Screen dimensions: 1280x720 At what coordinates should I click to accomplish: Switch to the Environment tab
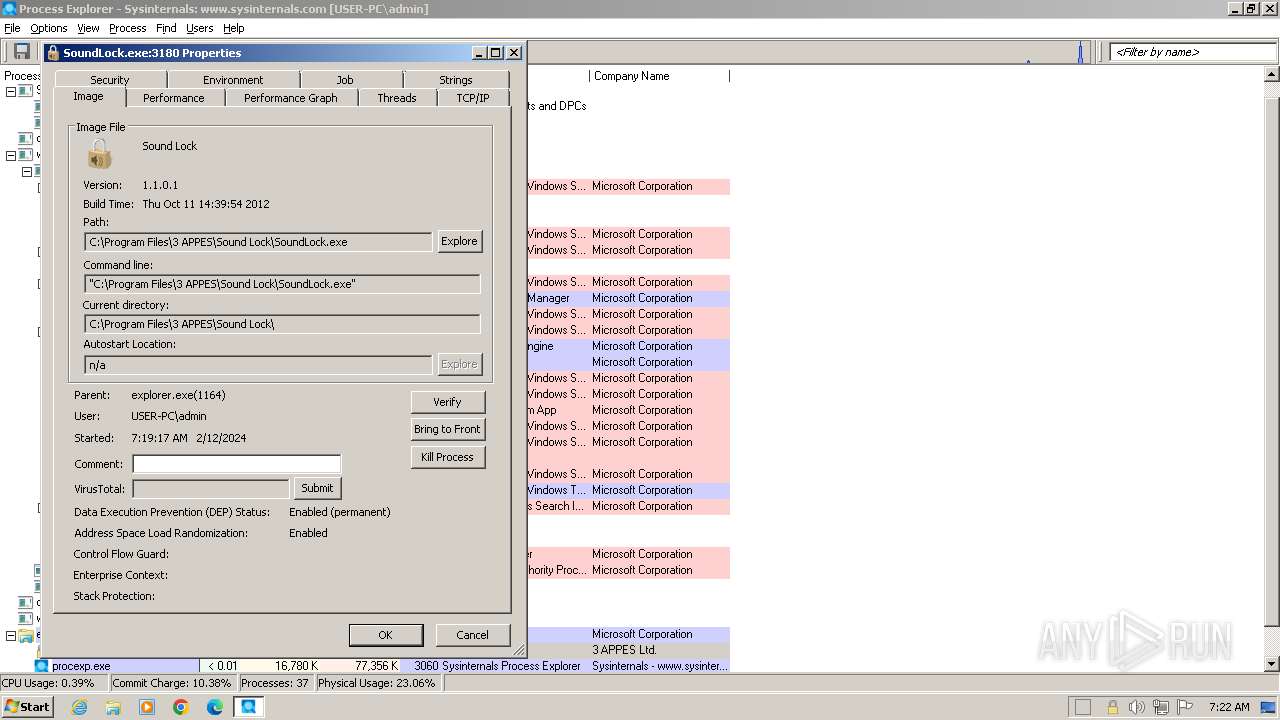[233, 80]
